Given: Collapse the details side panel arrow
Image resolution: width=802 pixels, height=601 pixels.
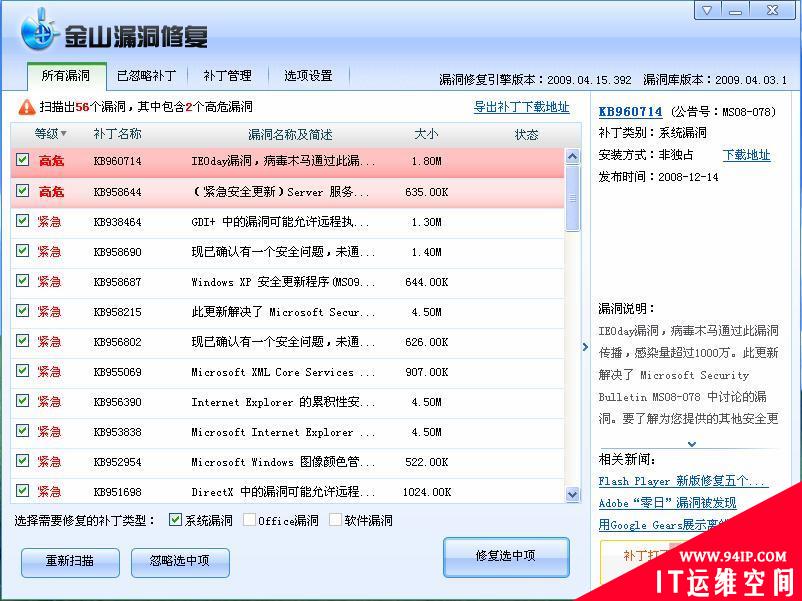Looking at the screenshot, I should click(585, 347).
